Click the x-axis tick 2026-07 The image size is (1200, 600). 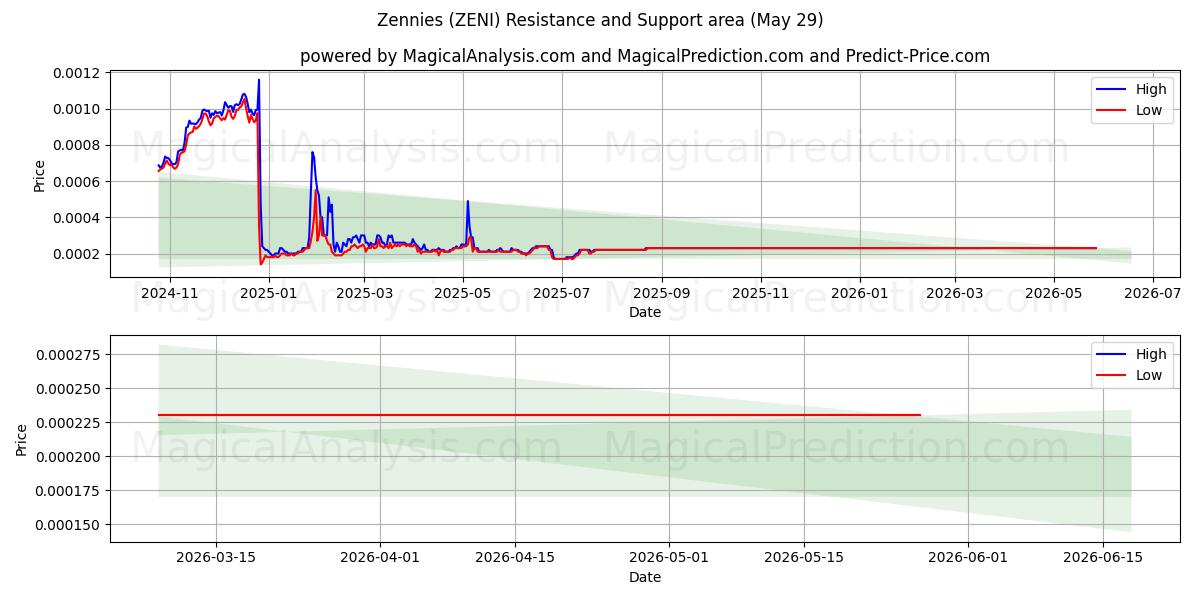[x=1152, y=294]
